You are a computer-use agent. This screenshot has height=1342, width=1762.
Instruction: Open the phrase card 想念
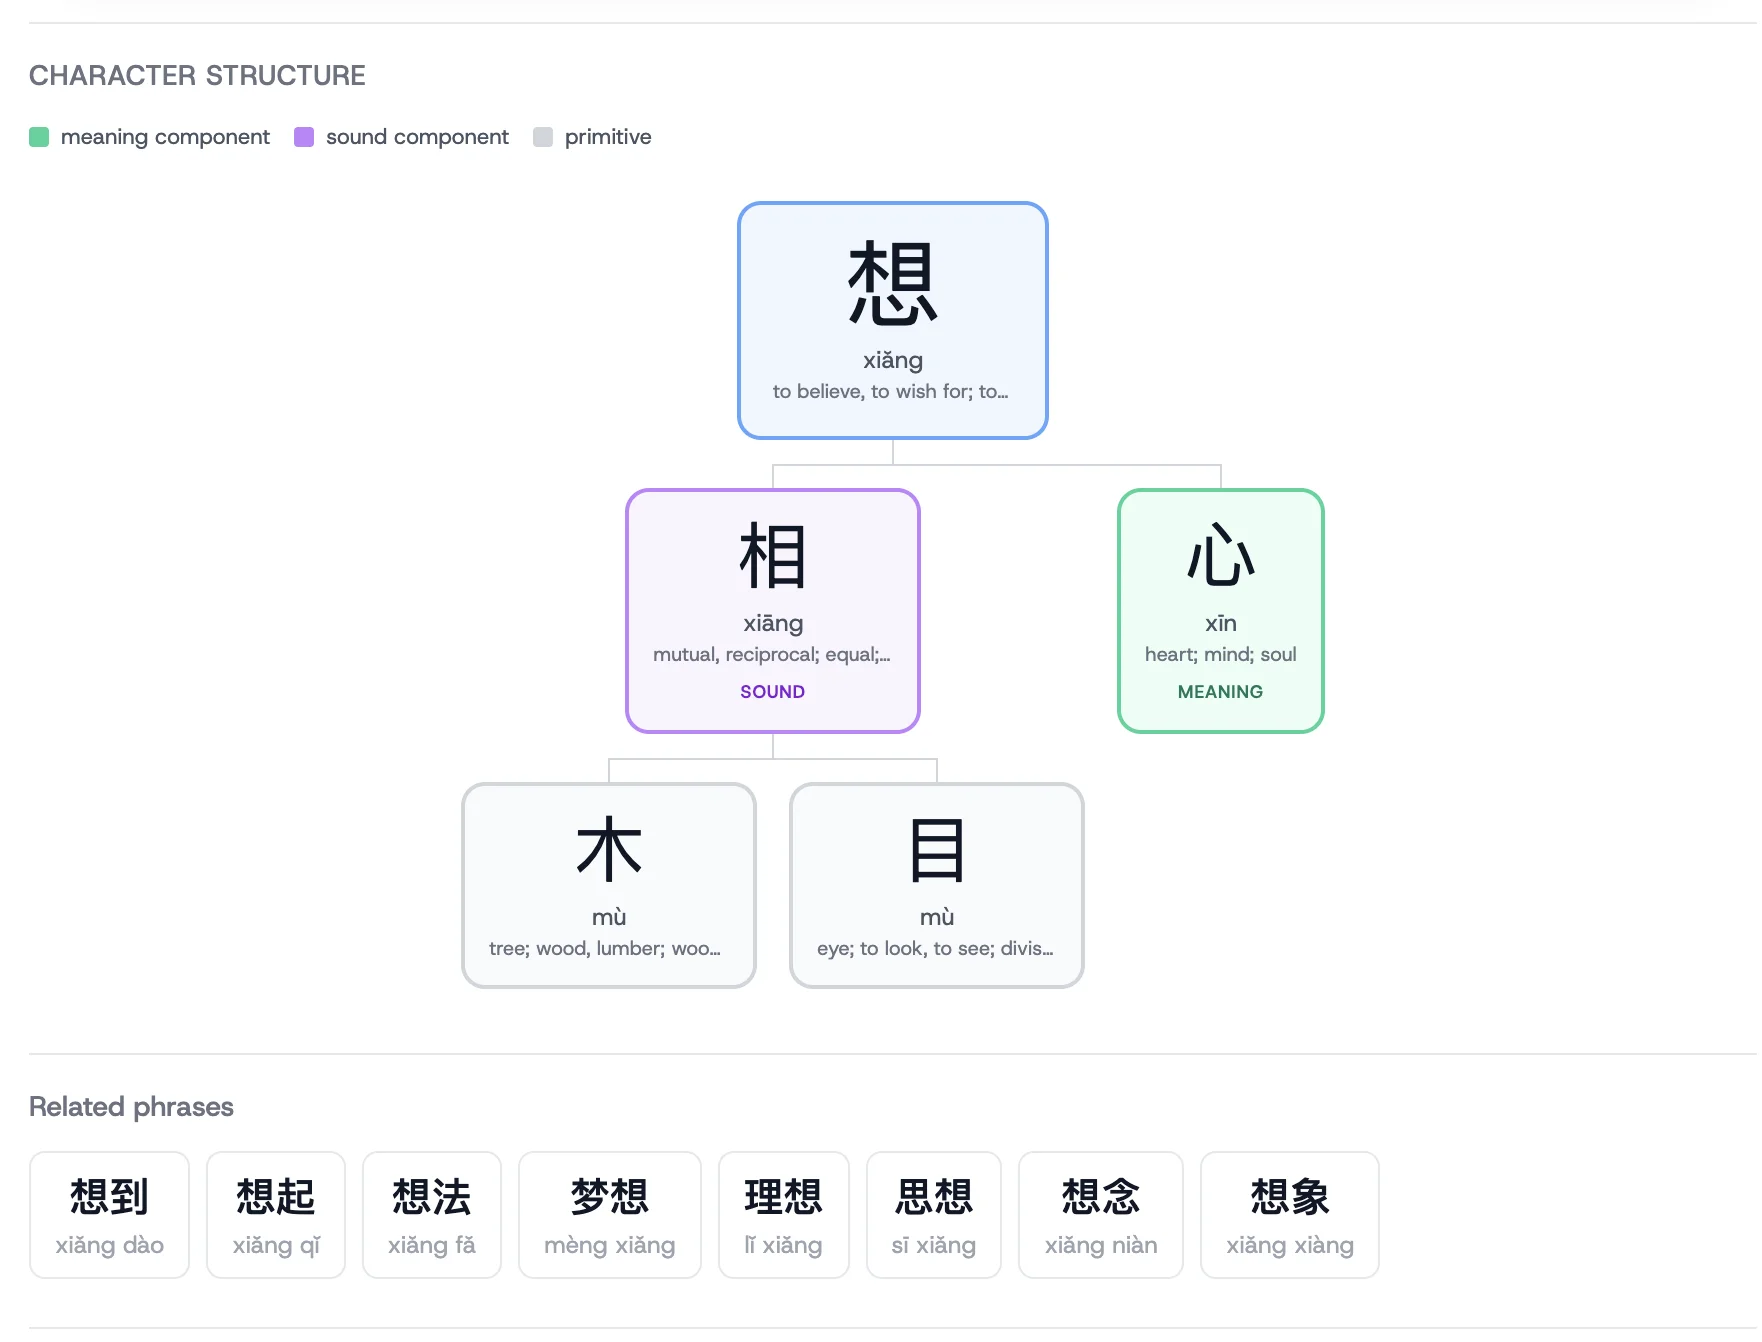click(x=1100, y=1214)
